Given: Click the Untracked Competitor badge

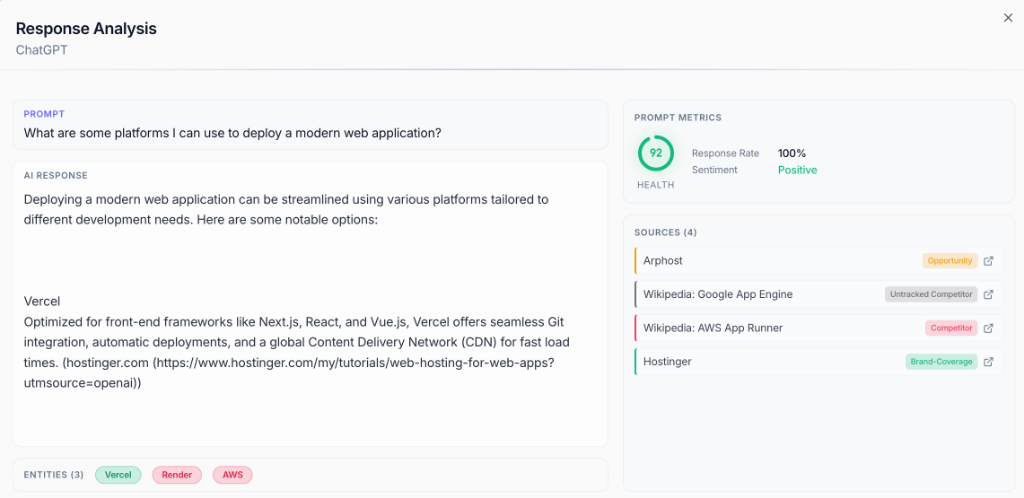Looking at the screenshot, I should pyautogui.click(x=931, y=295).
